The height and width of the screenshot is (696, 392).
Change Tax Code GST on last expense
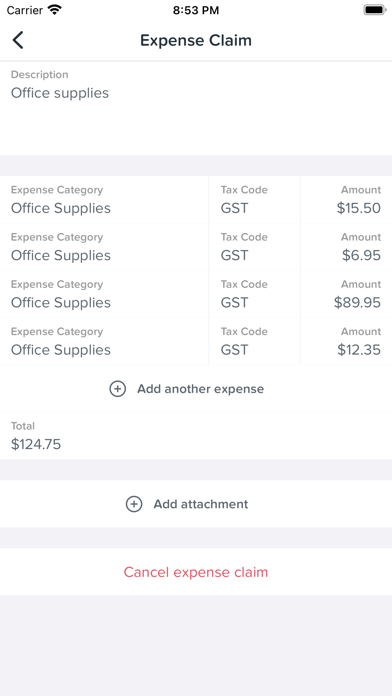(x=255, y=341)
